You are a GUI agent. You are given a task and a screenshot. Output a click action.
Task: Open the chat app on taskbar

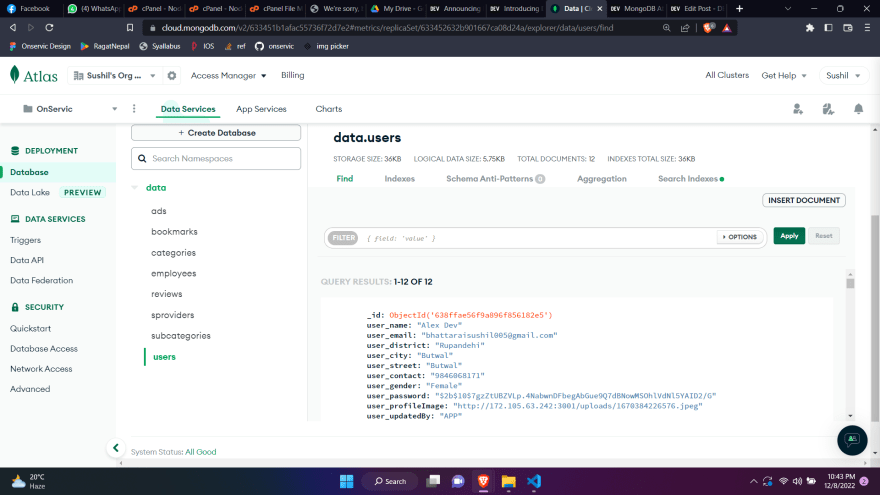(458, 481)
